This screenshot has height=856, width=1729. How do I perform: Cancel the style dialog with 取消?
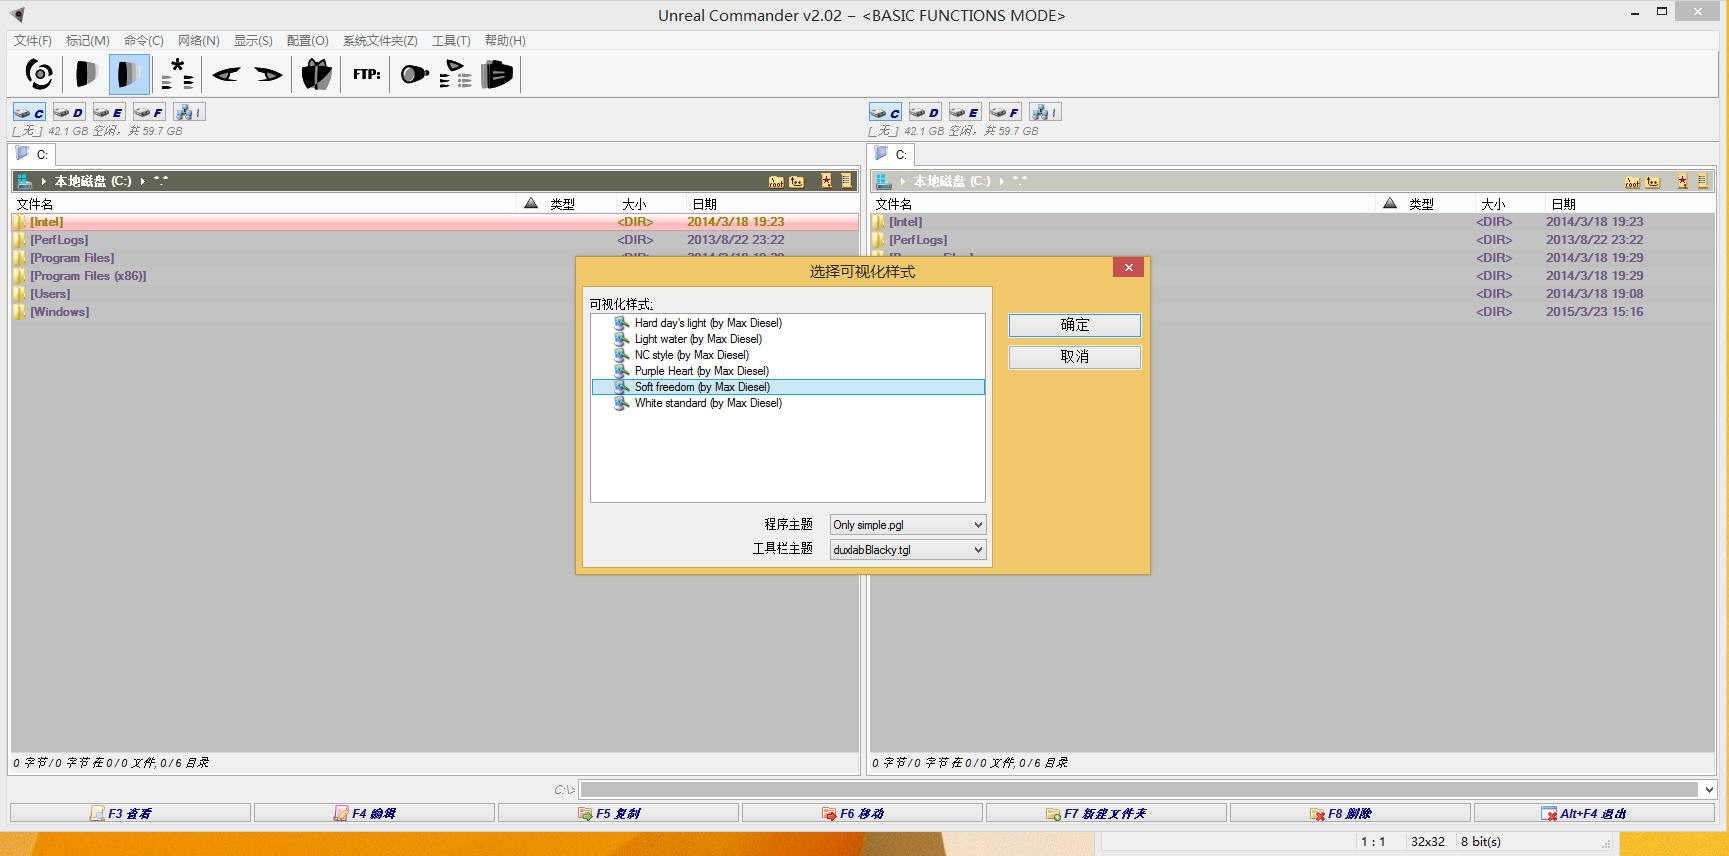coord(1075,357)
